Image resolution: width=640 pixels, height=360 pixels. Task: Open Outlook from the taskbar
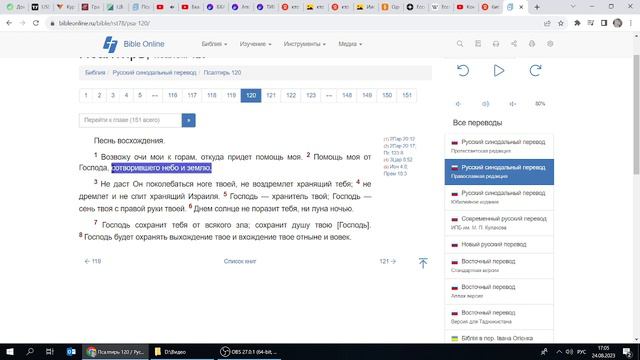(71, 352)
